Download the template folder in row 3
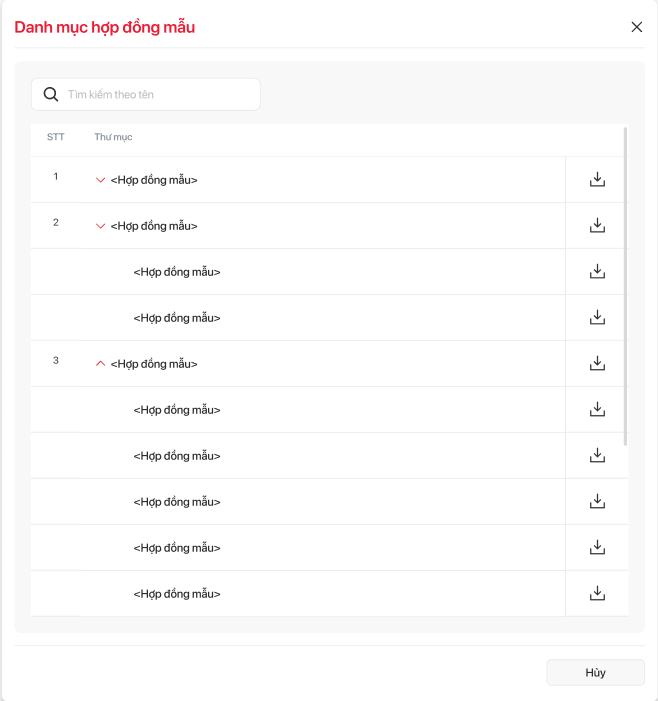 (x=597, y=364)
